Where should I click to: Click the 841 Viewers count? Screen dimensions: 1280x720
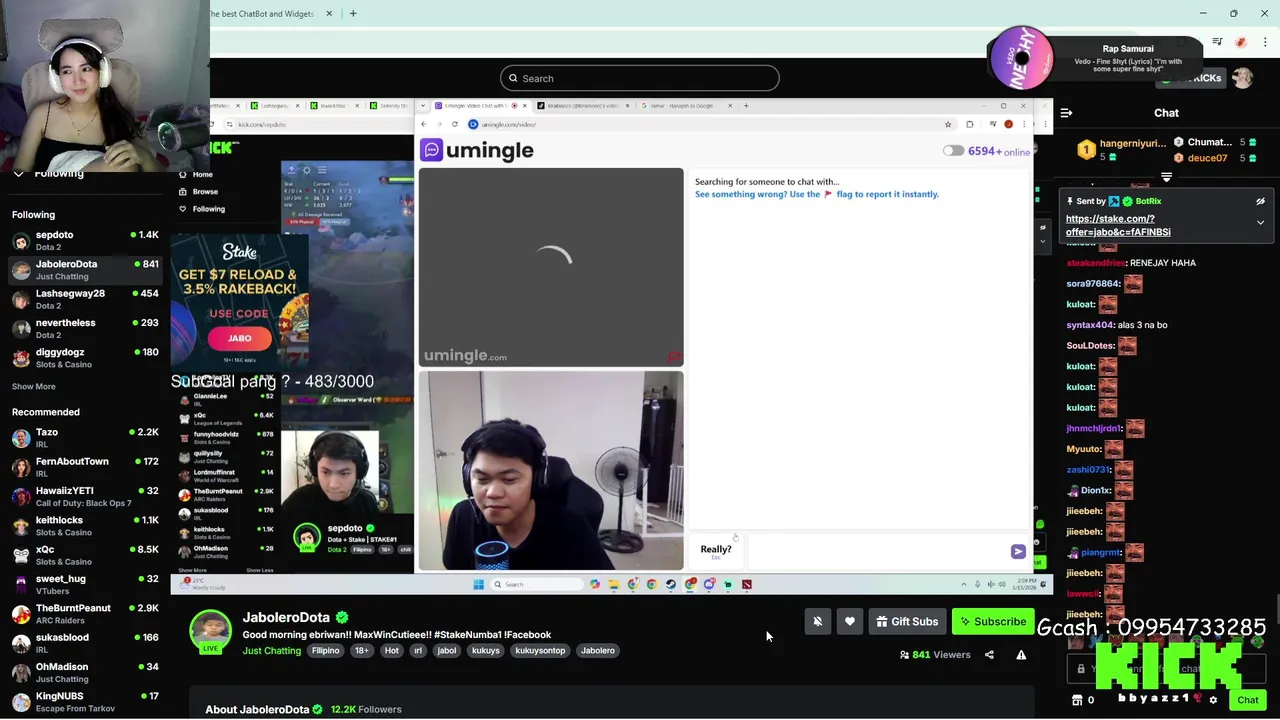(935, 655)
